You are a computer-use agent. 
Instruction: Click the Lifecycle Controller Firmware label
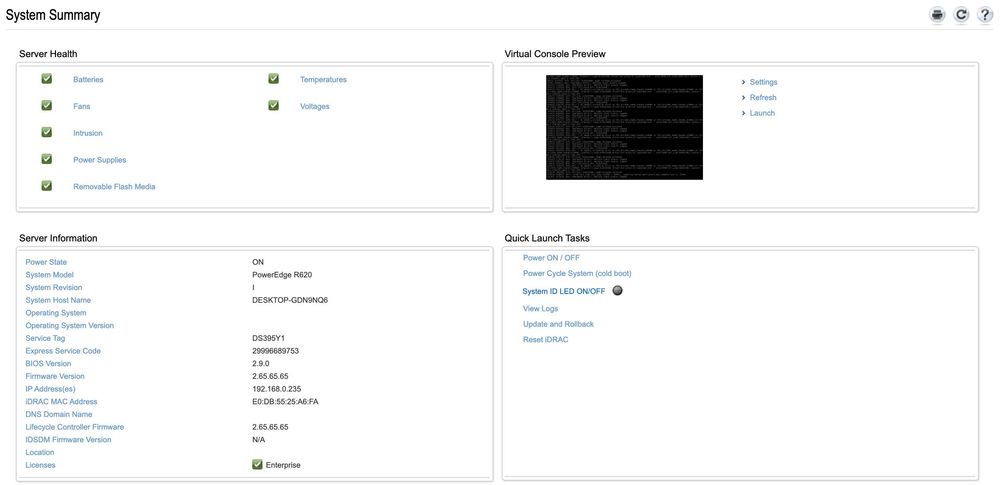[x=75, y=427]
